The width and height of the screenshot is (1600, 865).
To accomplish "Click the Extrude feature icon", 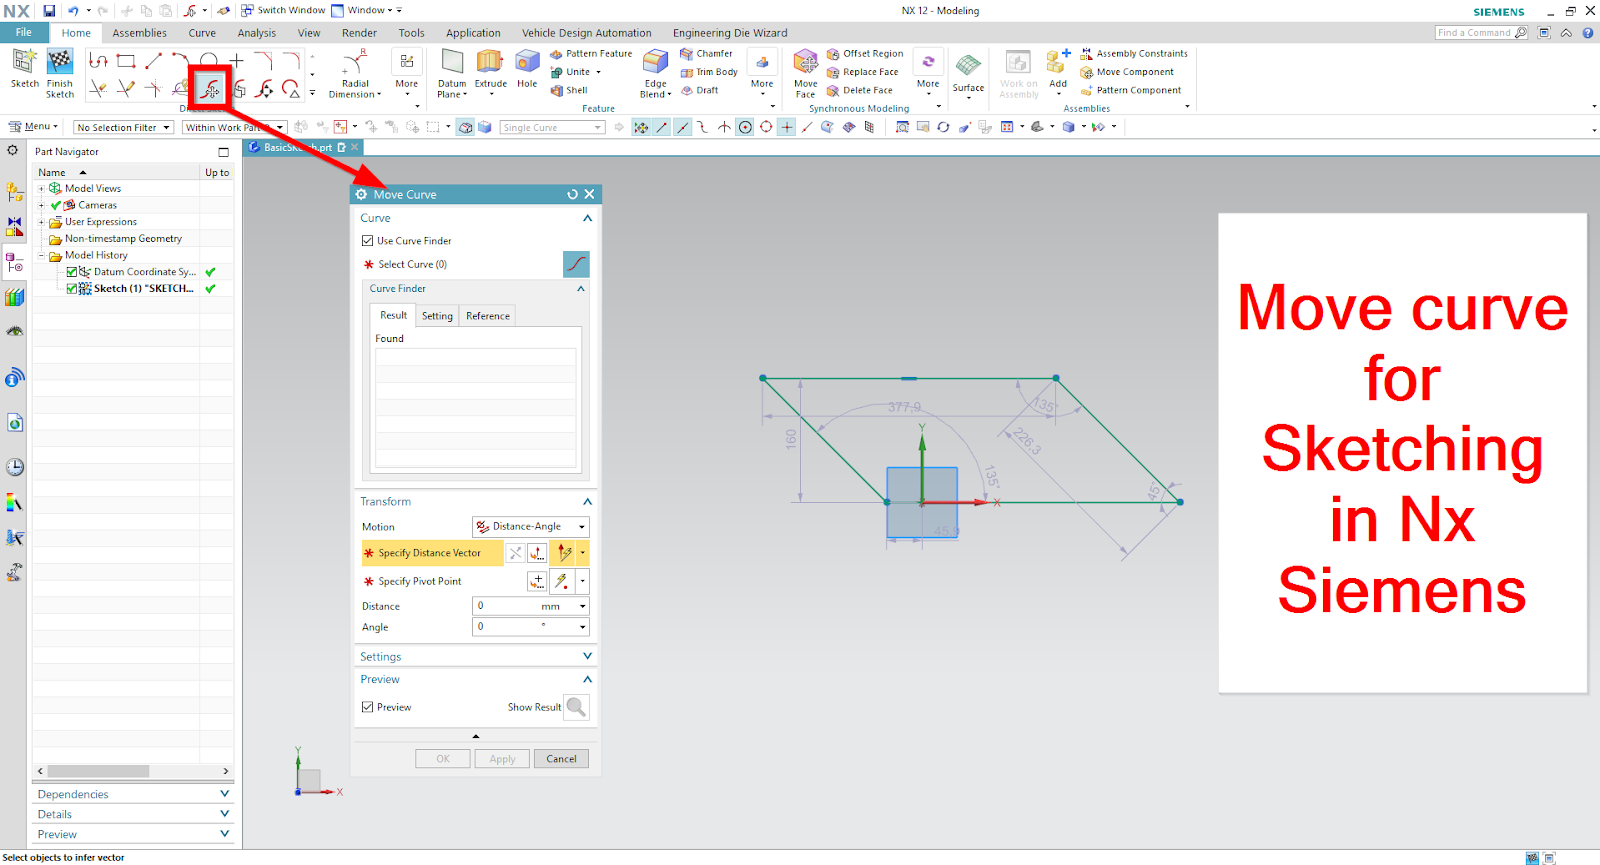I will coord(490,62).
